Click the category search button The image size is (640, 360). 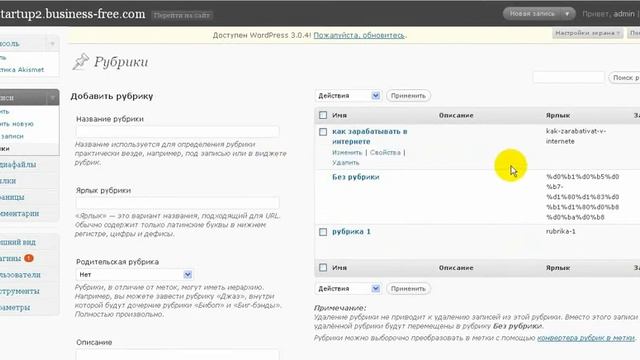point(624,78)
